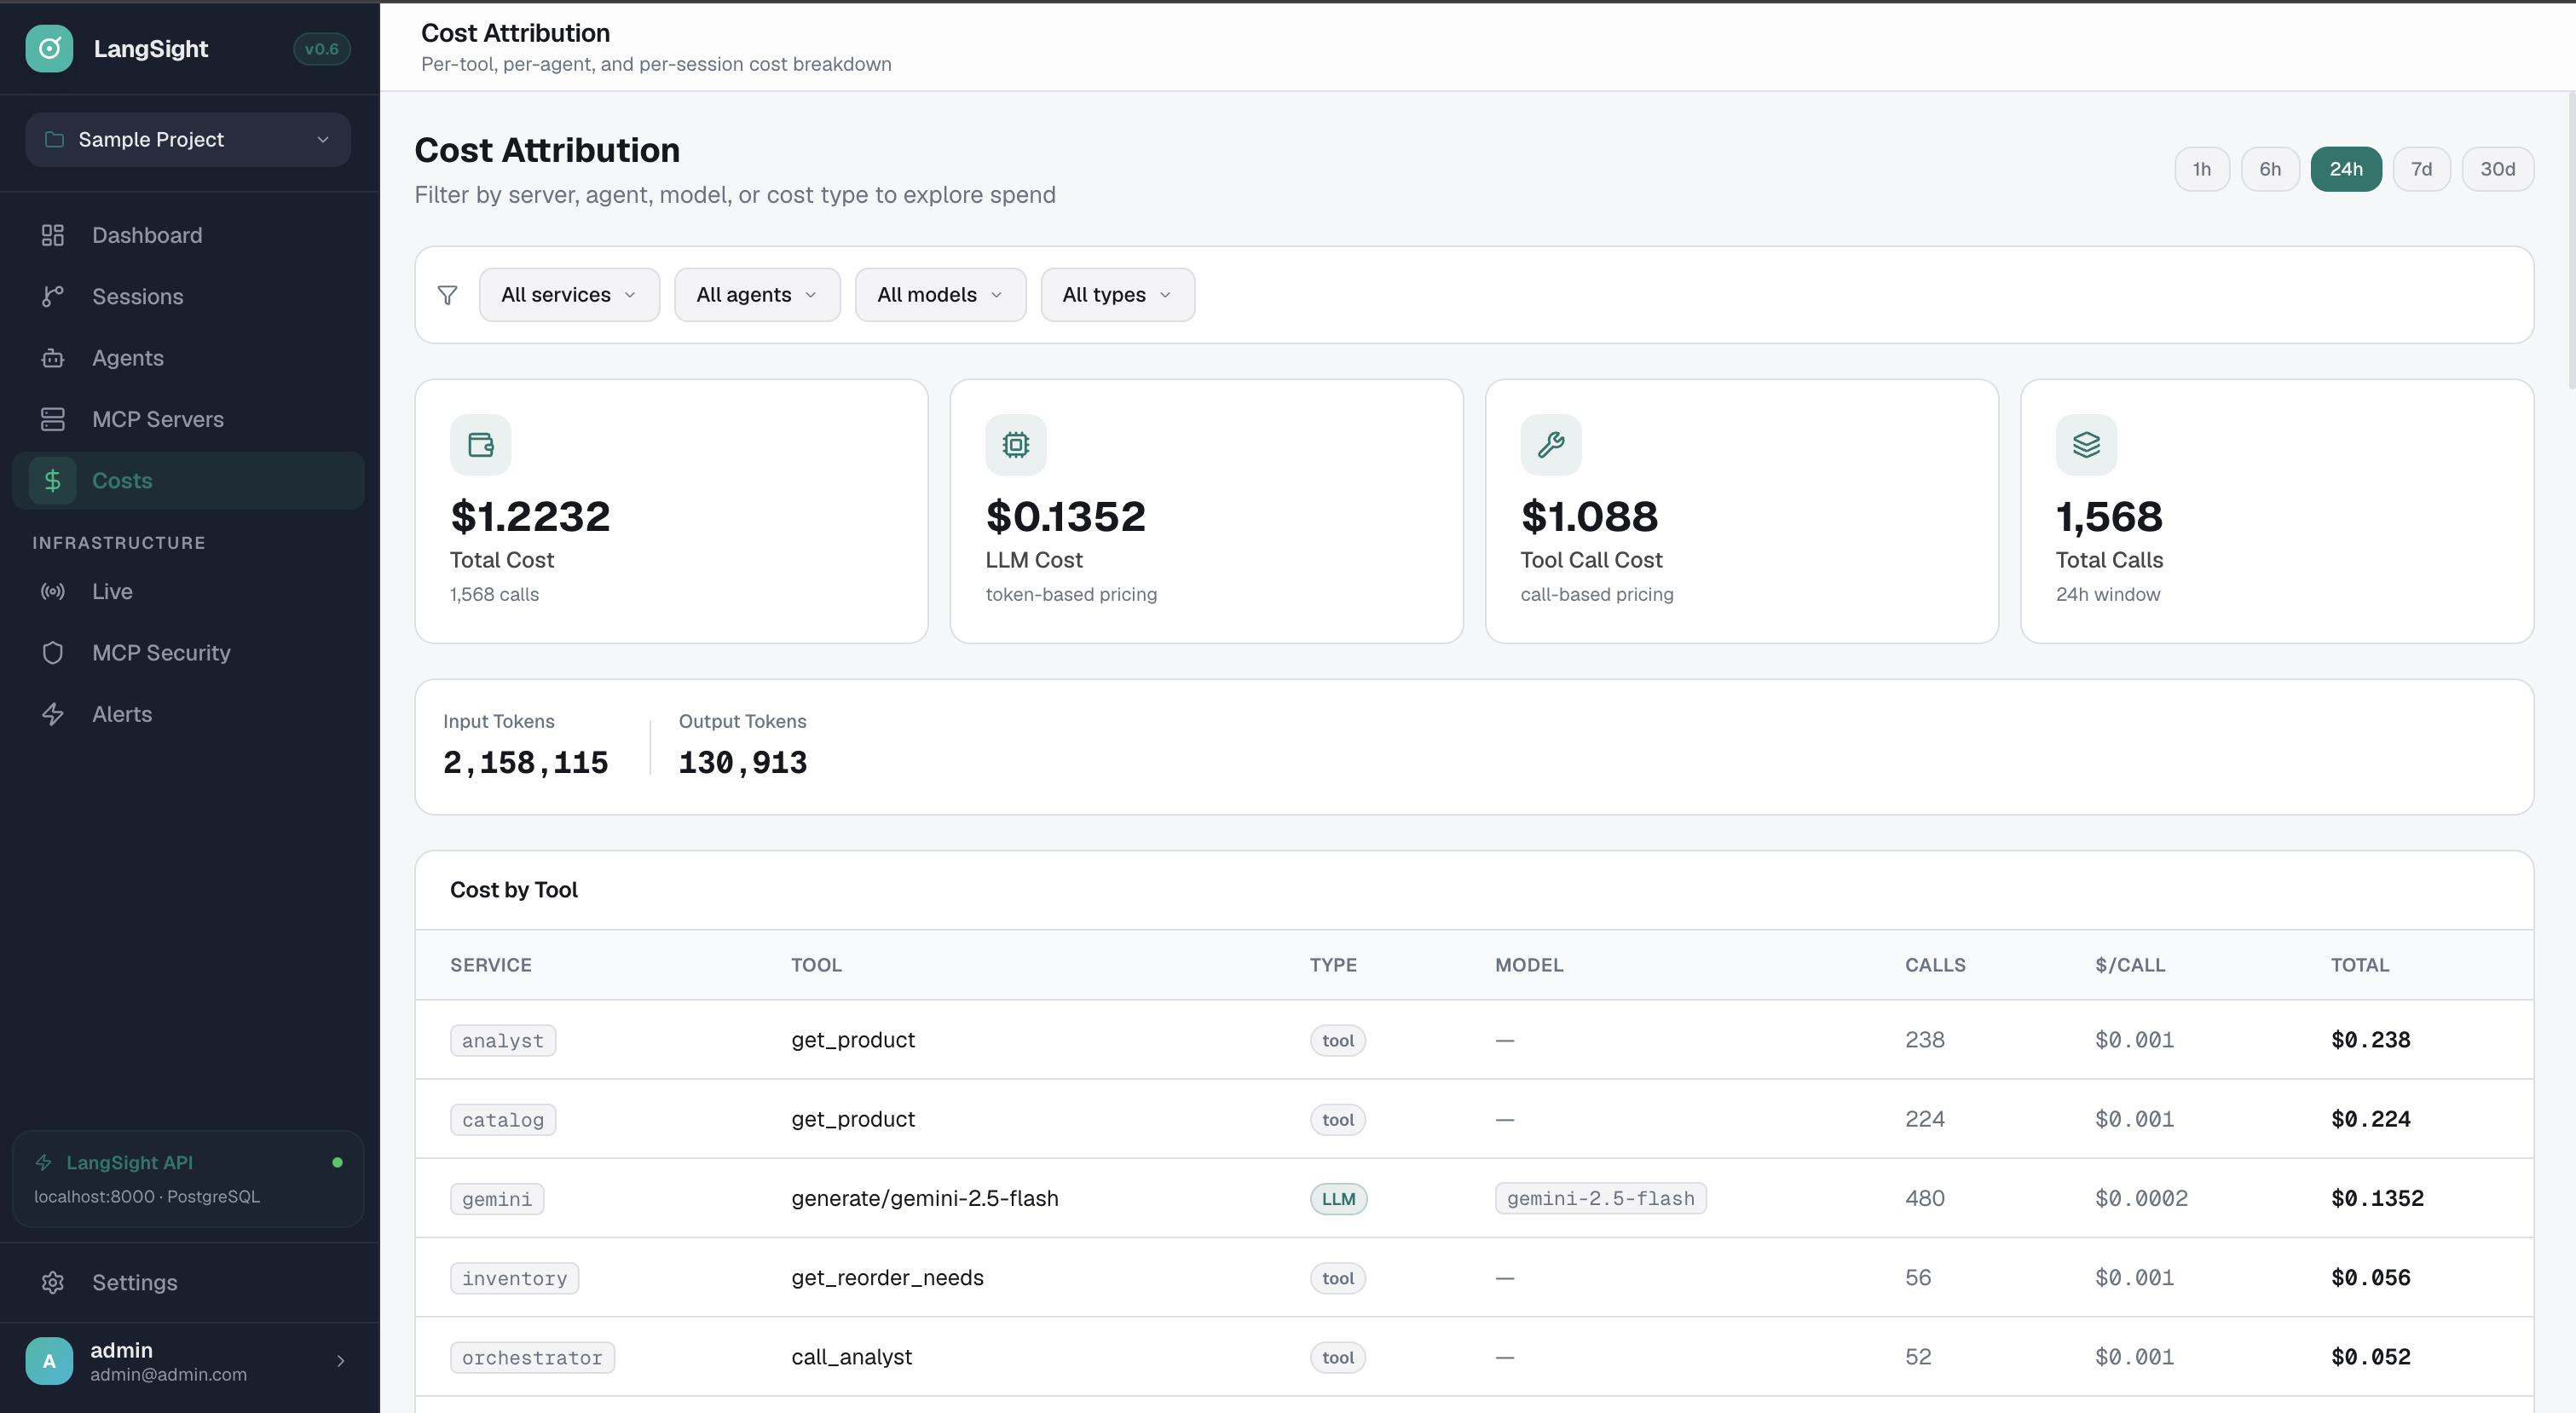Switch time range to 1h
2576x1413 pixels.
2201,169
